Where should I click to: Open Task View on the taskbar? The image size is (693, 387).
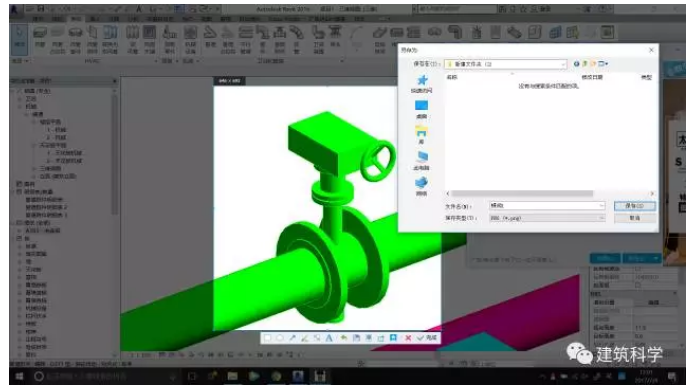click(192, 376)
